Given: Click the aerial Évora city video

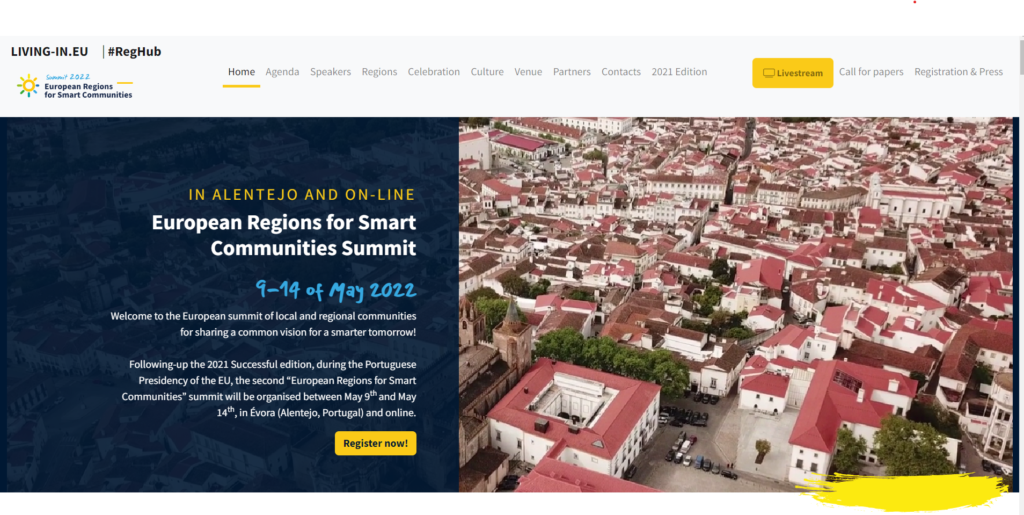Looking at the screenshot, I should (735, 304).
